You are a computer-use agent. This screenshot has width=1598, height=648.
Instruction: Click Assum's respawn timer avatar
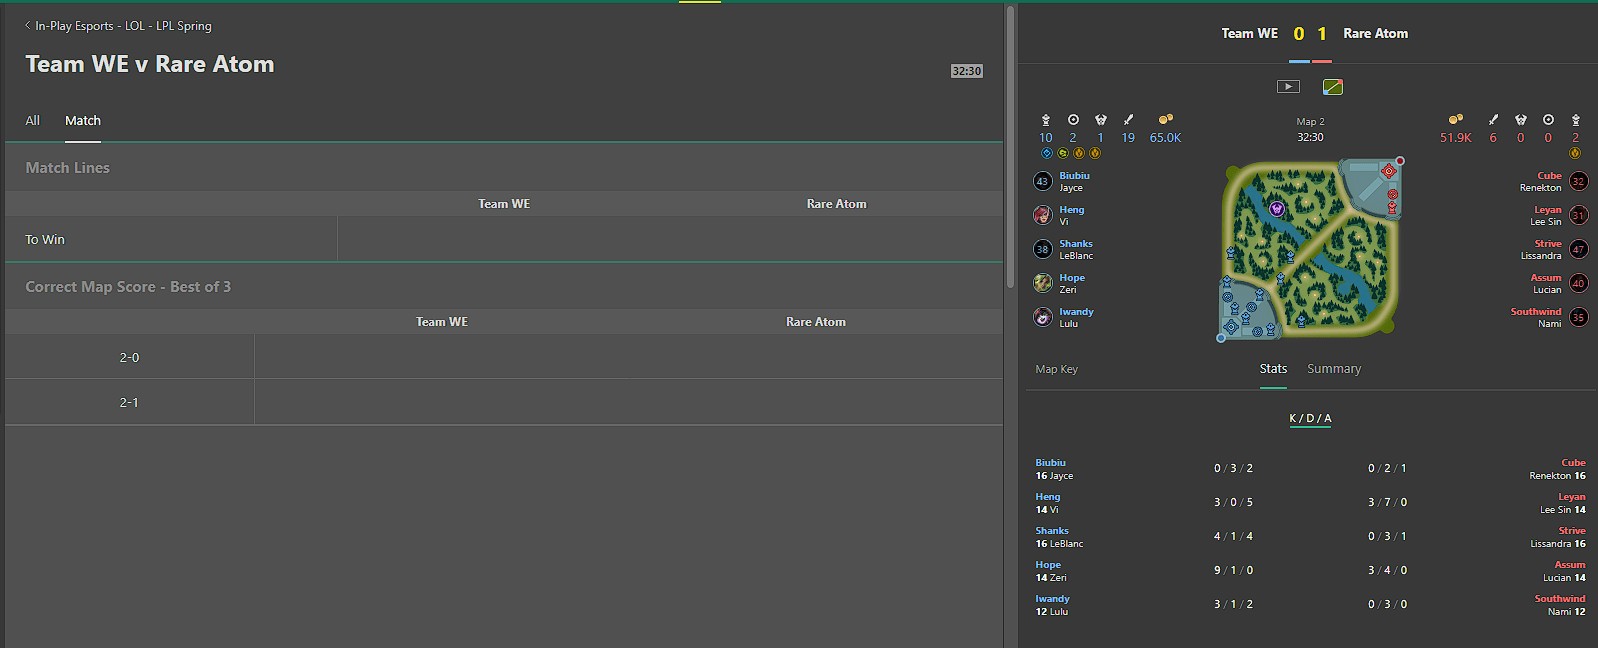pyautogui.click(x=1579, y=283)
